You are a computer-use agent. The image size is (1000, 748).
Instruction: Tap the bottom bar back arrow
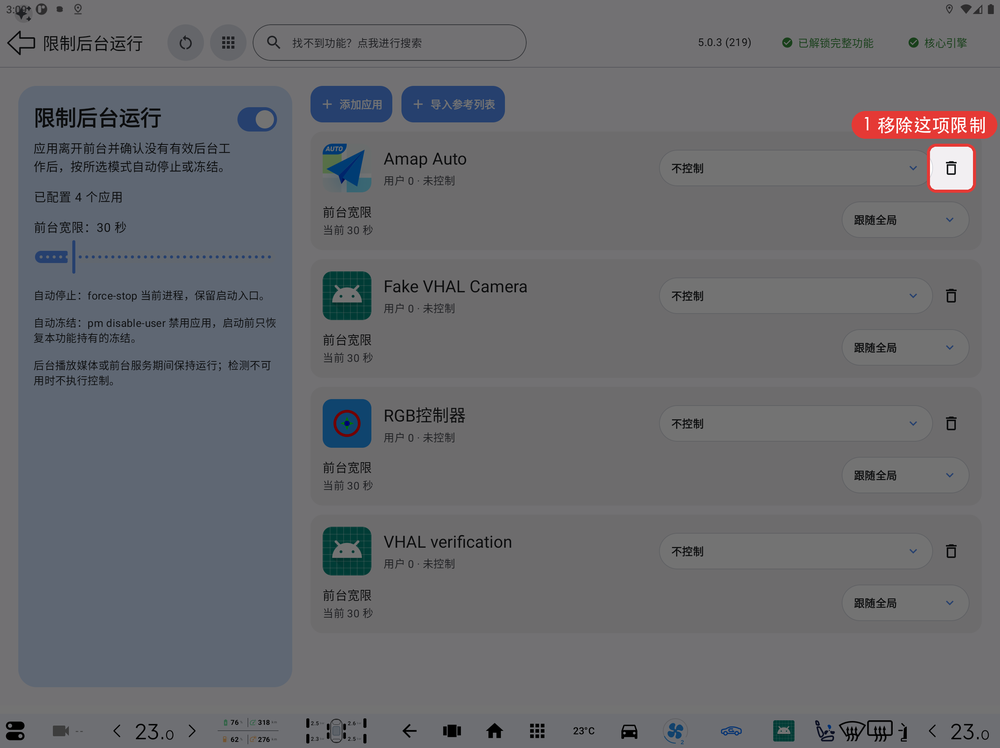(x=409, y=731)
